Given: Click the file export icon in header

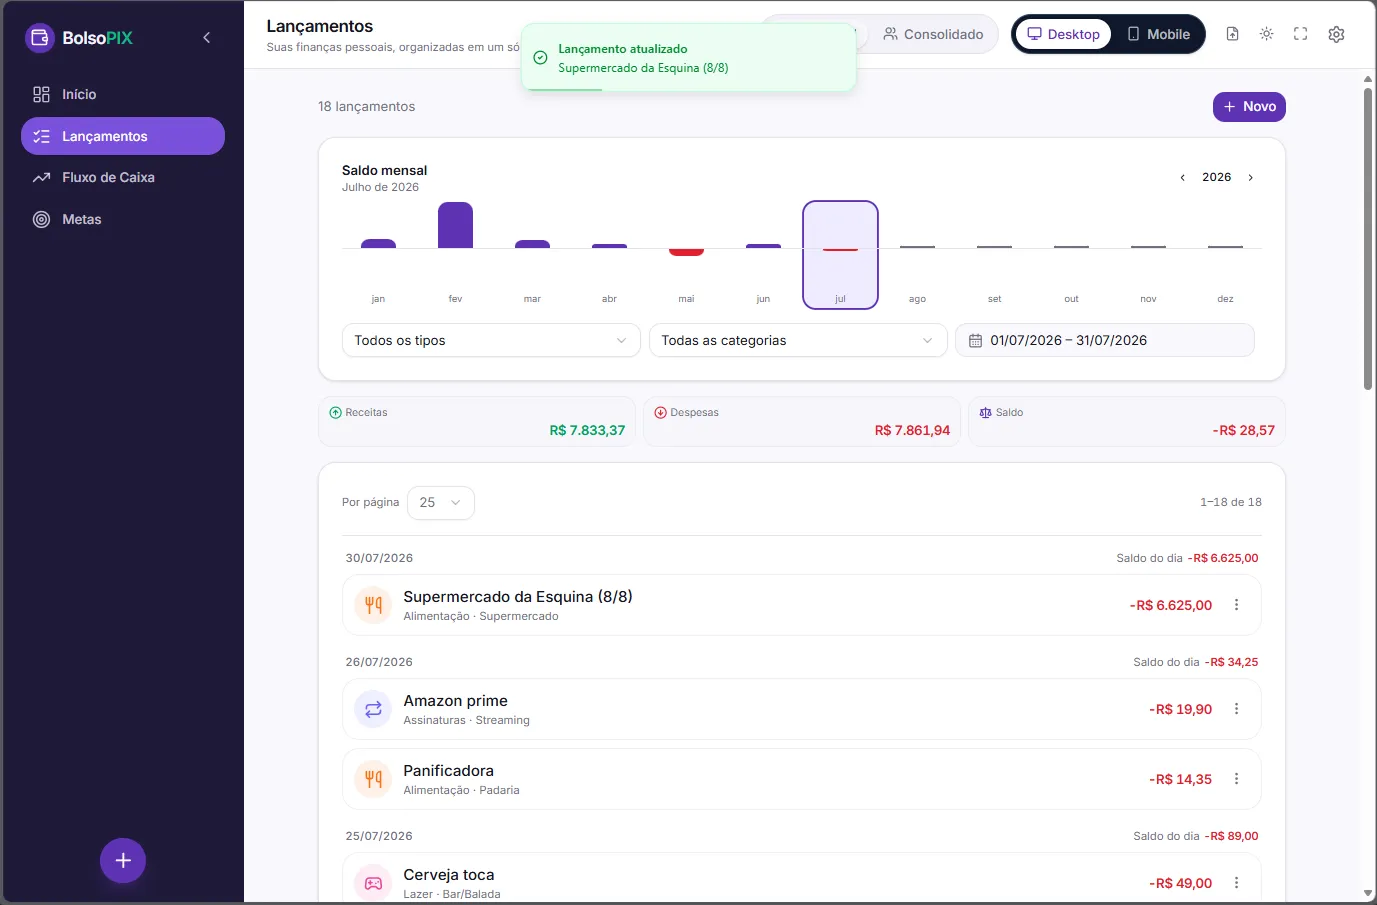Looking at the screenshot, I should pos(1232,34).
